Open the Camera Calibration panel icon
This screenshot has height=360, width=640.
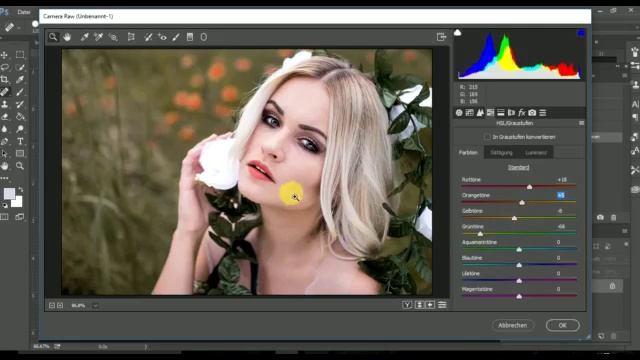(532, 113)
